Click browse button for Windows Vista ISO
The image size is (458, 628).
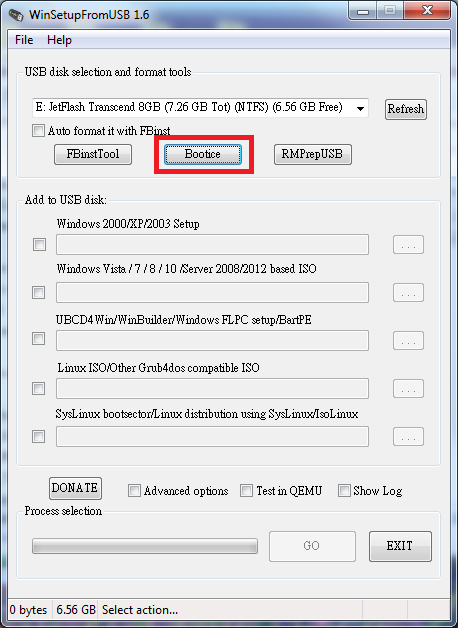tap(408, 293)
